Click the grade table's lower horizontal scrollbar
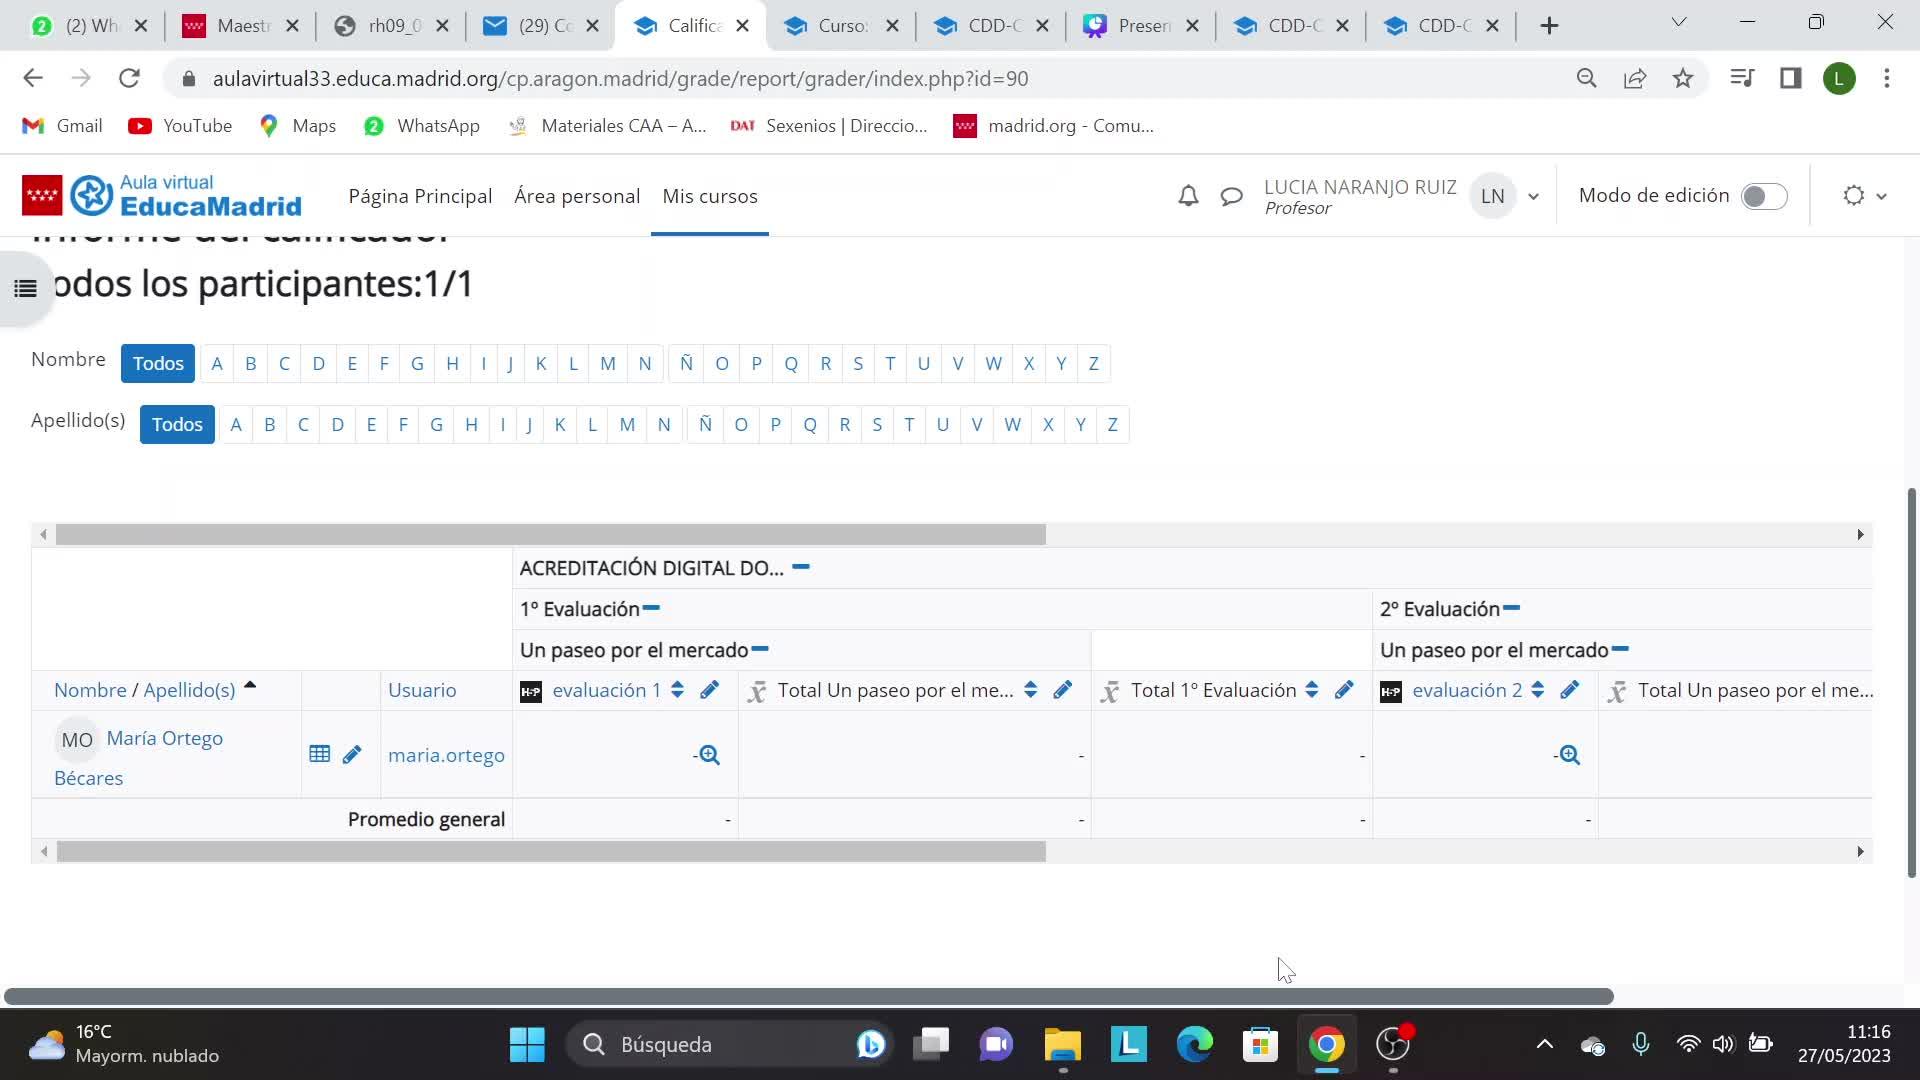The image size is (1920, 1080). point(550,851)
